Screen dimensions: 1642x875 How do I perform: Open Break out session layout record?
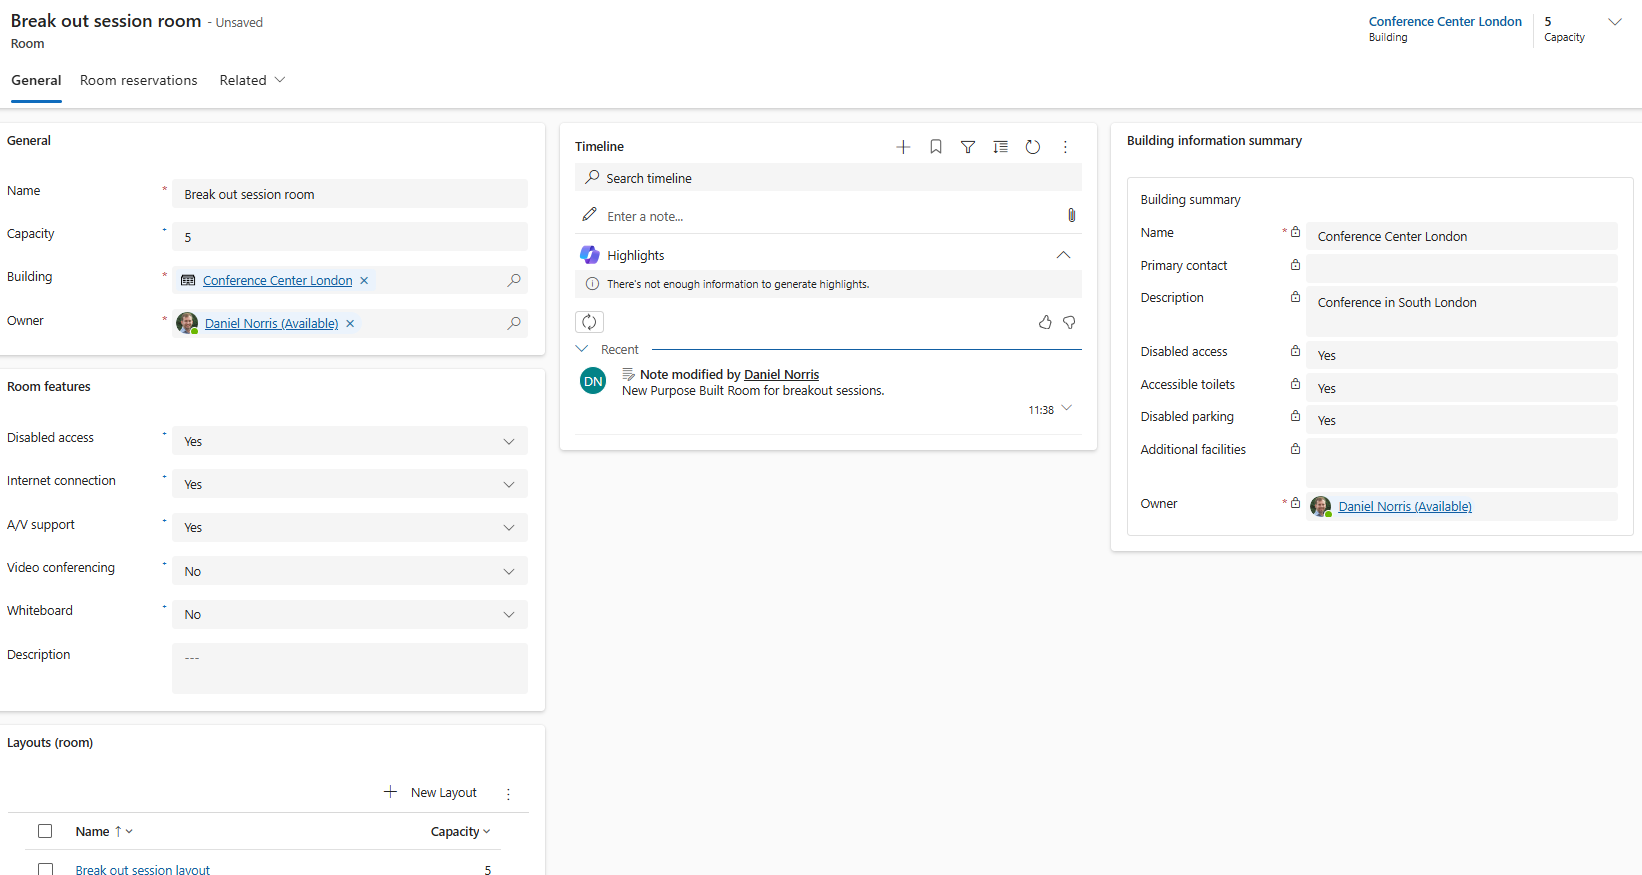click(x=143, y=870)
